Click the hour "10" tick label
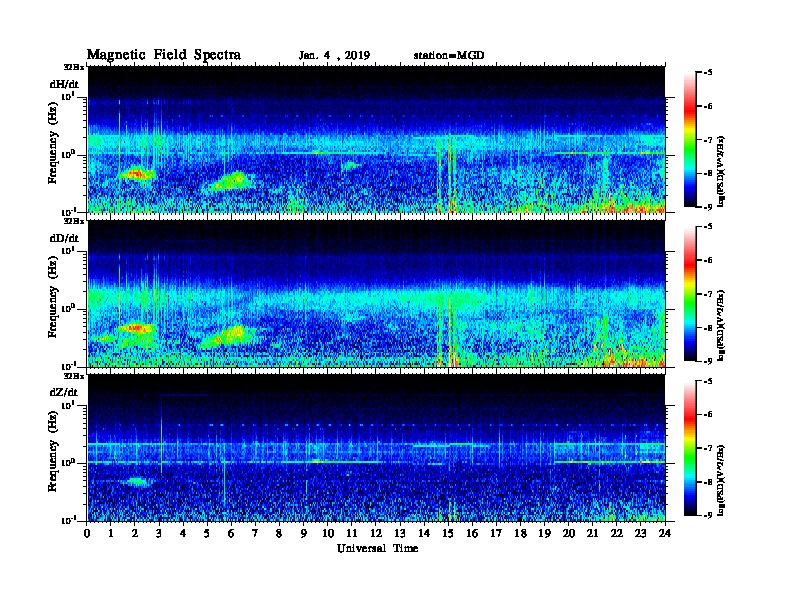Screen dimensions: 792x612 pyautogui.click(x=328, y=533)
